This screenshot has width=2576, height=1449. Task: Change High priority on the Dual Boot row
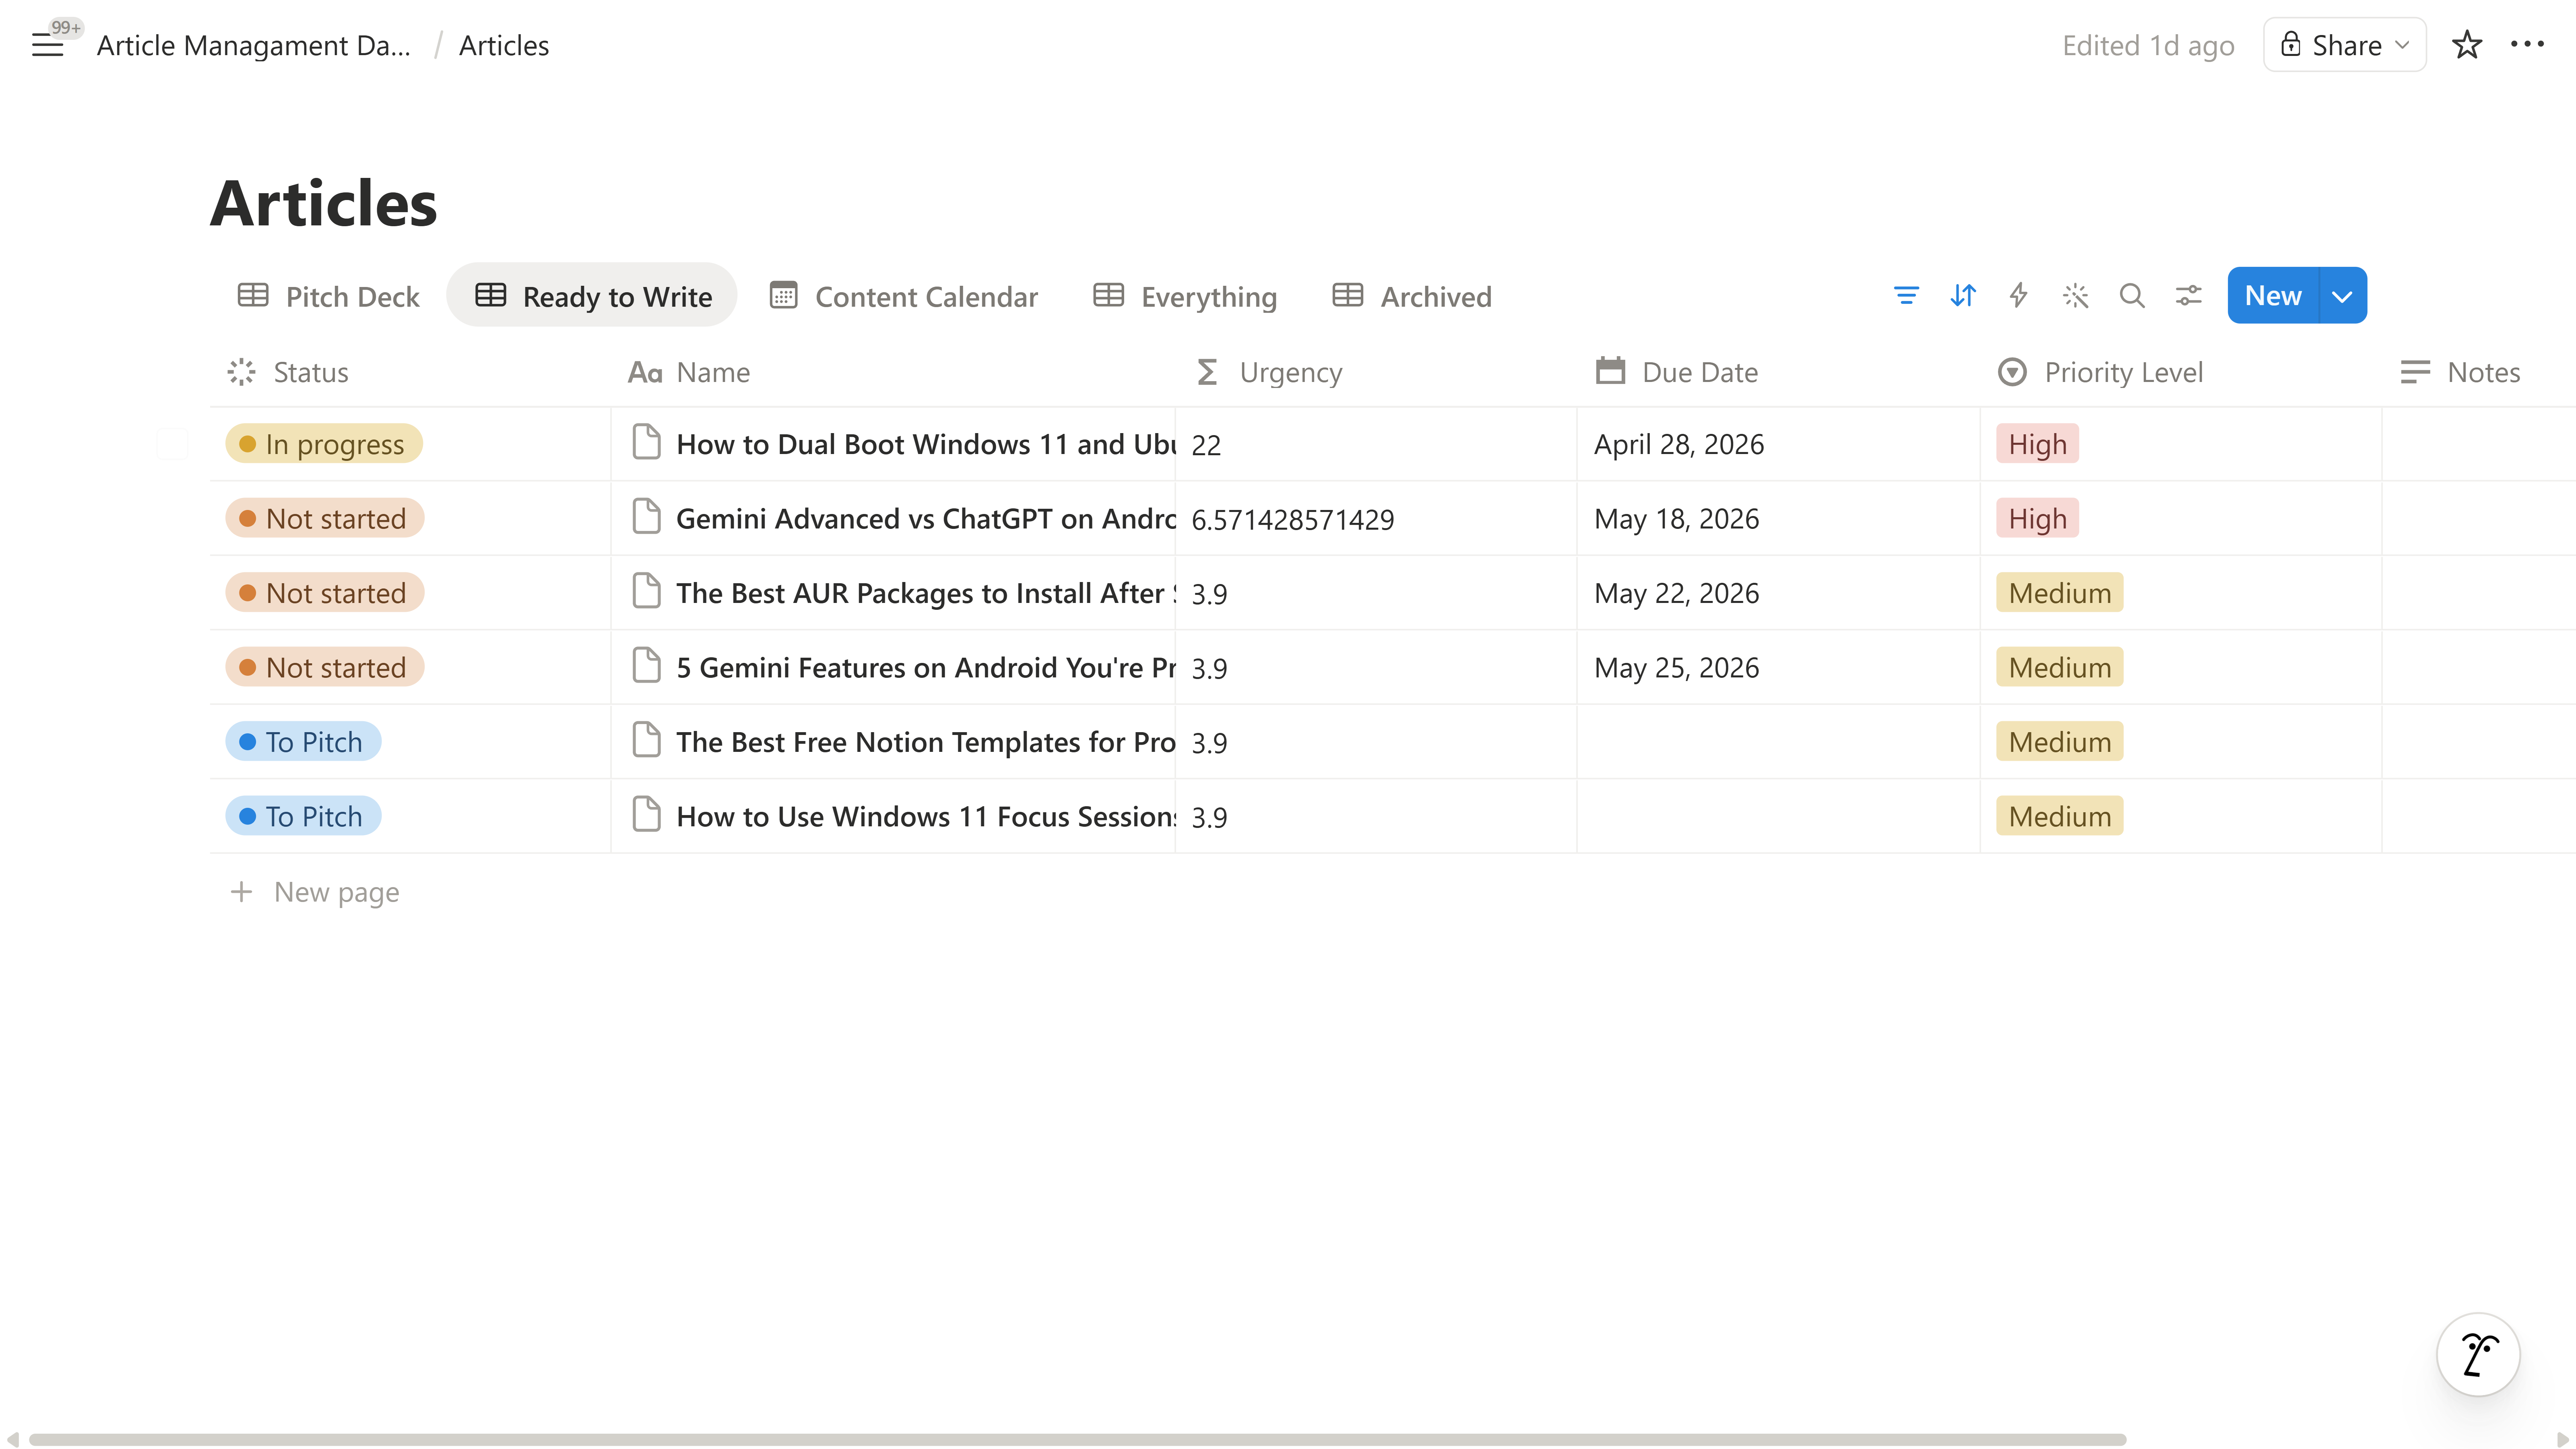pos(2037,444)
